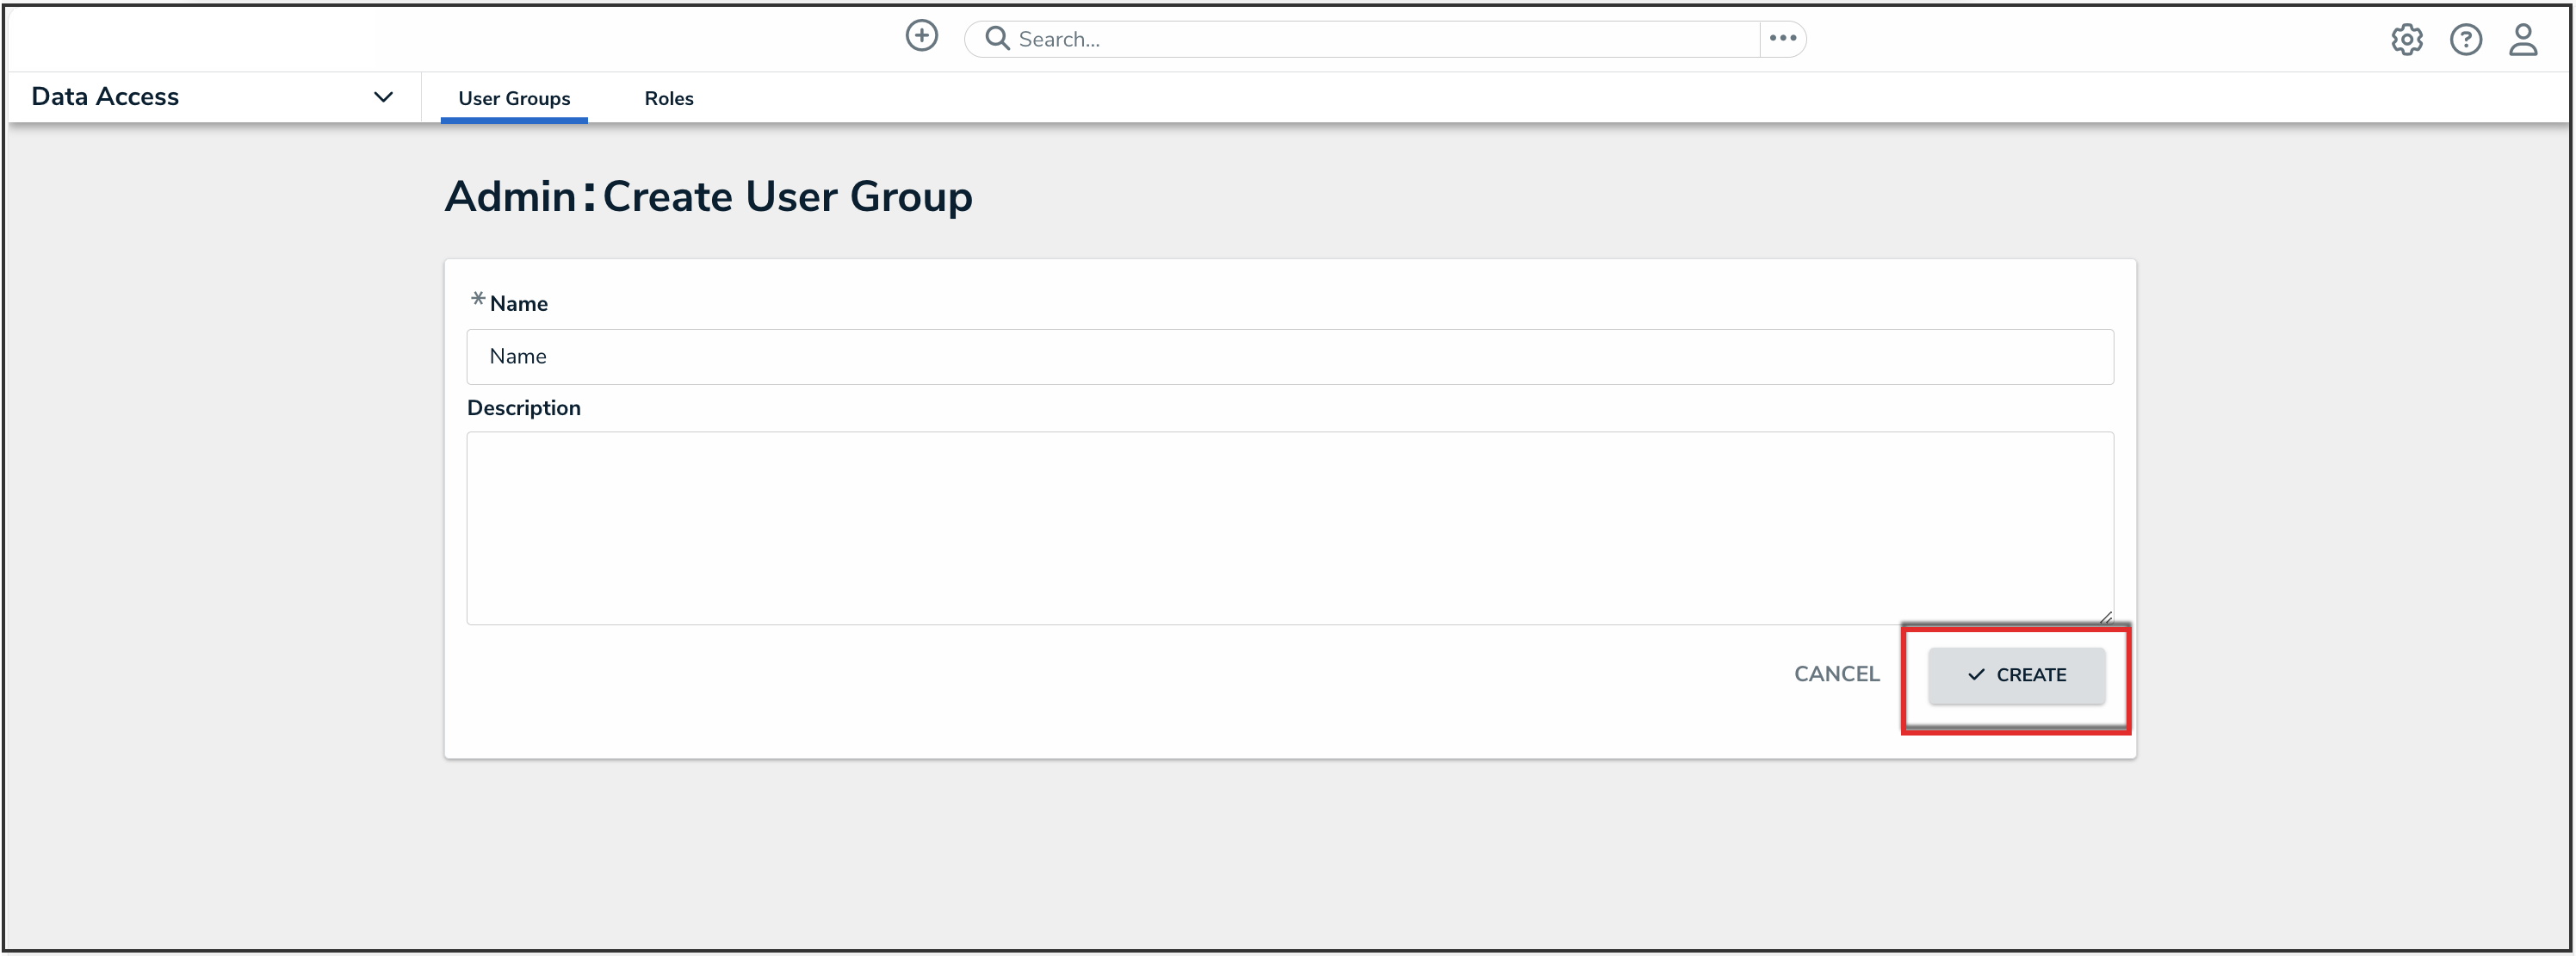Click the magnifying glass search icon
The image size is (2576, 956).
coord(996,38)
